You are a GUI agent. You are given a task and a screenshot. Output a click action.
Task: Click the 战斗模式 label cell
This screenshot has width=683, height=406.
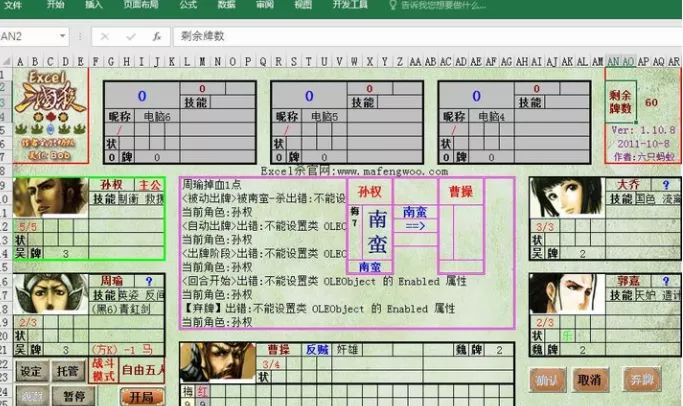click(103, 370)
